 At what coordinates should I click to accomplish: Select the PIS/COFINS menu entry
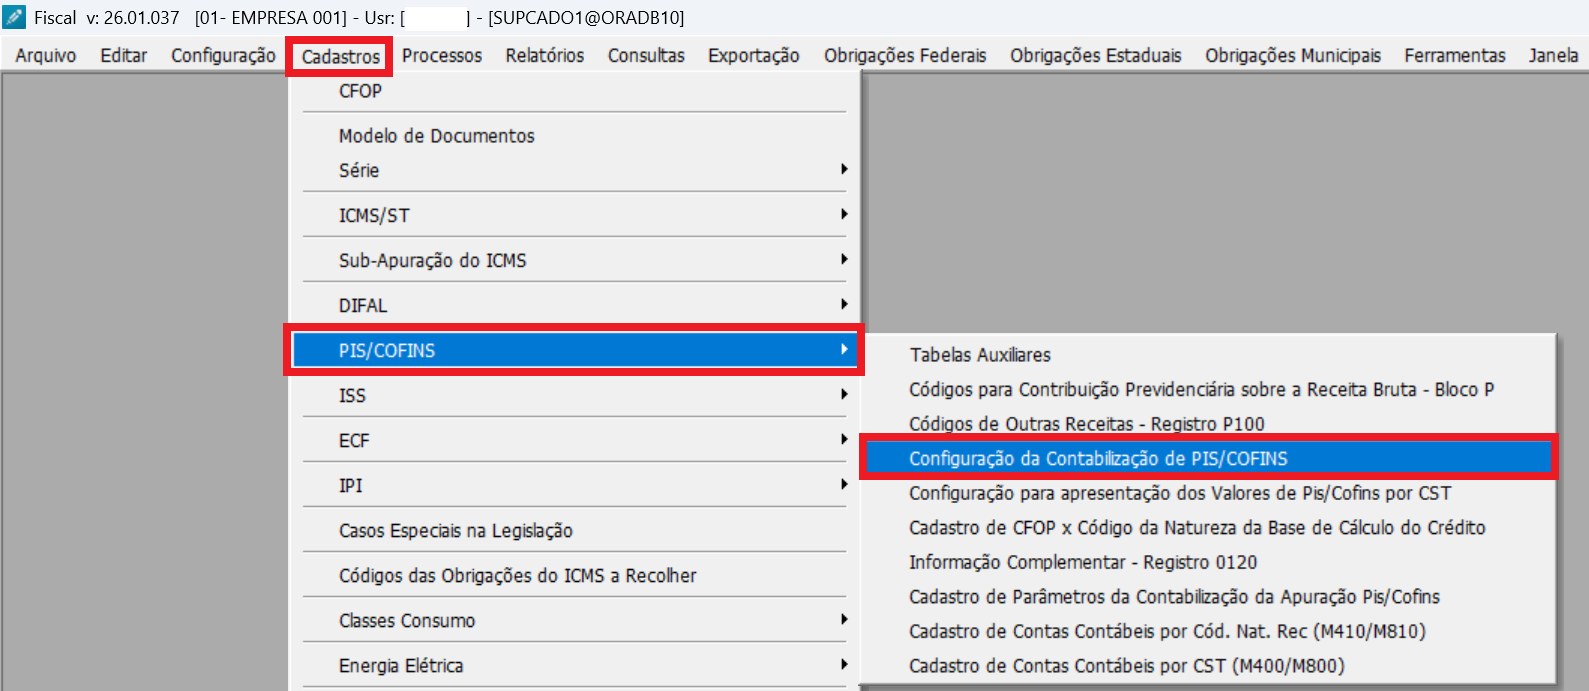tap(574, 350)
